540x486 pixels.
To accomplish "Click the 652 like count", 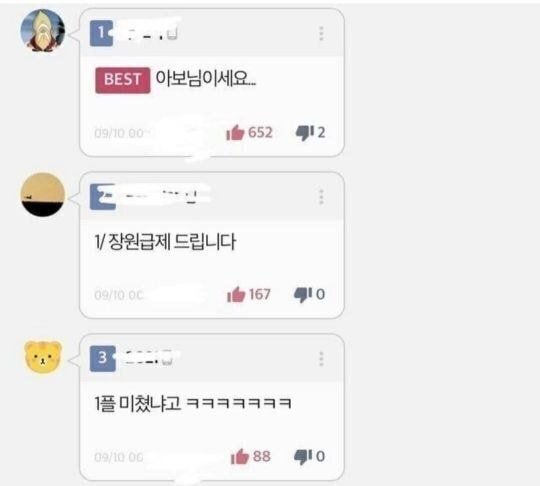I will pyautogui.click(x=260, y=133).
